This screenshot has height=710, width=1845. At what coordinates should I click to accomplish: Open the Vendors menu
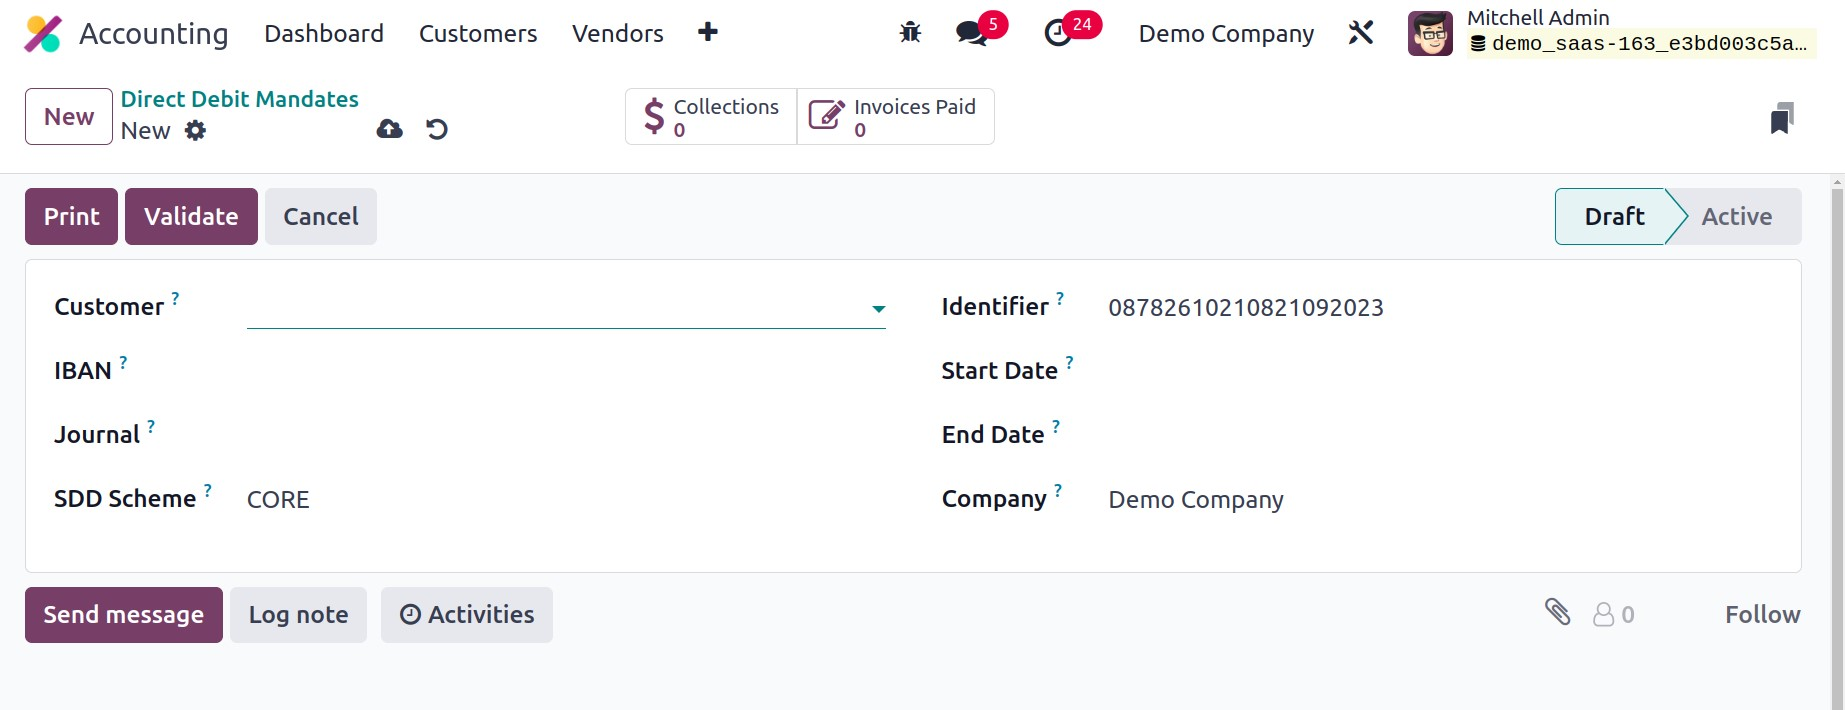click(617, 34)
